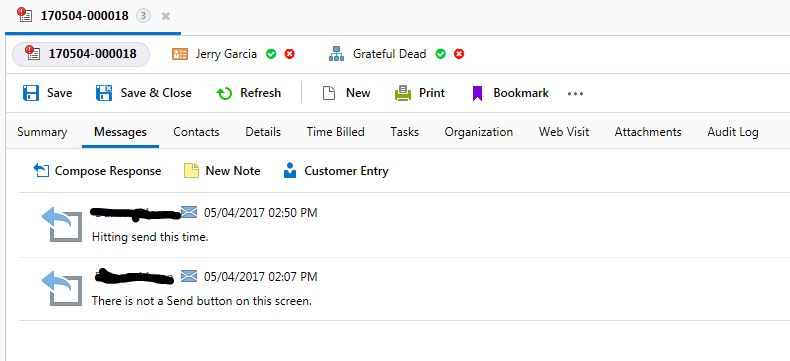
Task: Switch to the Summary tab
Action: click(x=42, y=132)
